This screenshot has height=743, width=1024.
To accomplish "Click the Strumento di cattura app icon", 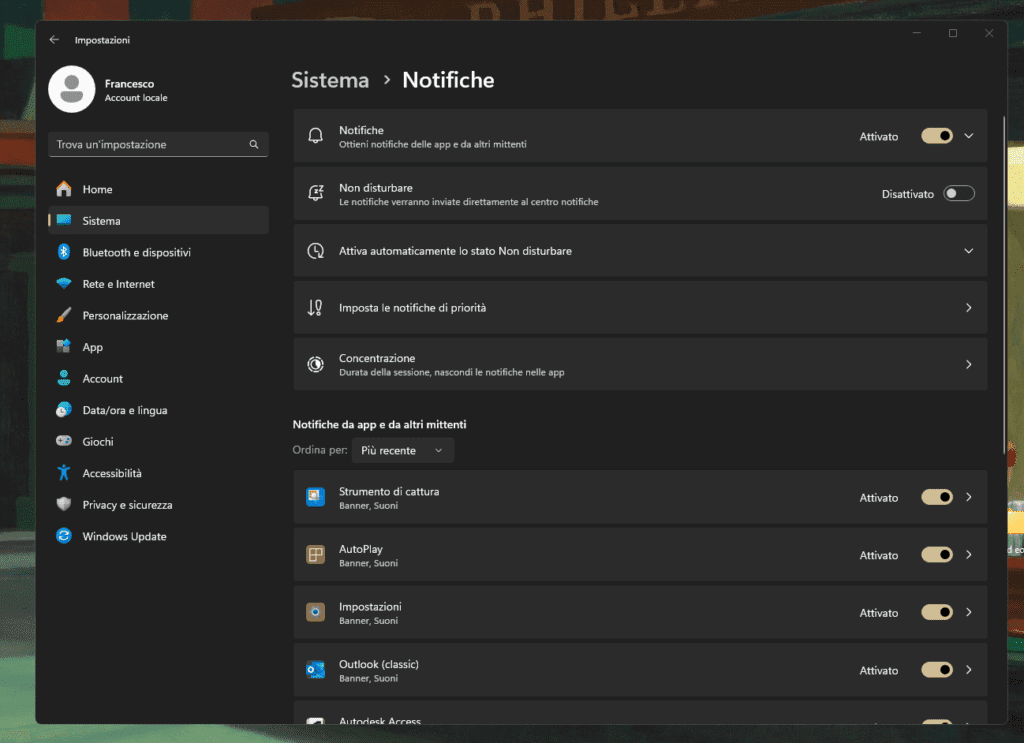I will pos(315,497).
